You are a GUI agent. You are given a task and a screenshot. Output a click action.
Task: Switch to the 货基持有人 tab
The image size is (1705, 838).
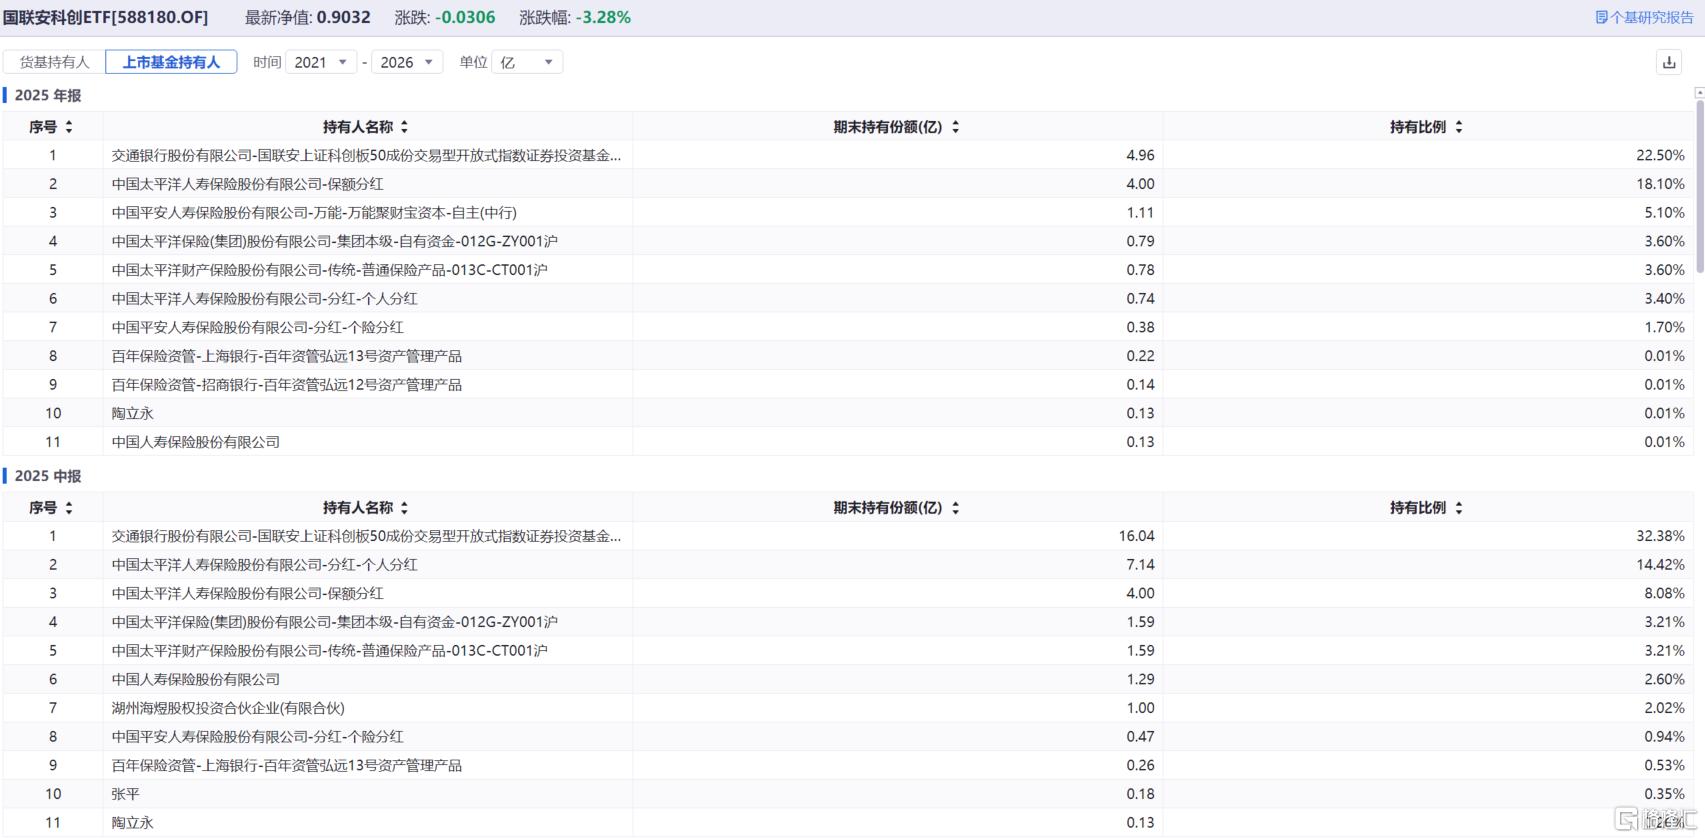(x=54, y=62)
